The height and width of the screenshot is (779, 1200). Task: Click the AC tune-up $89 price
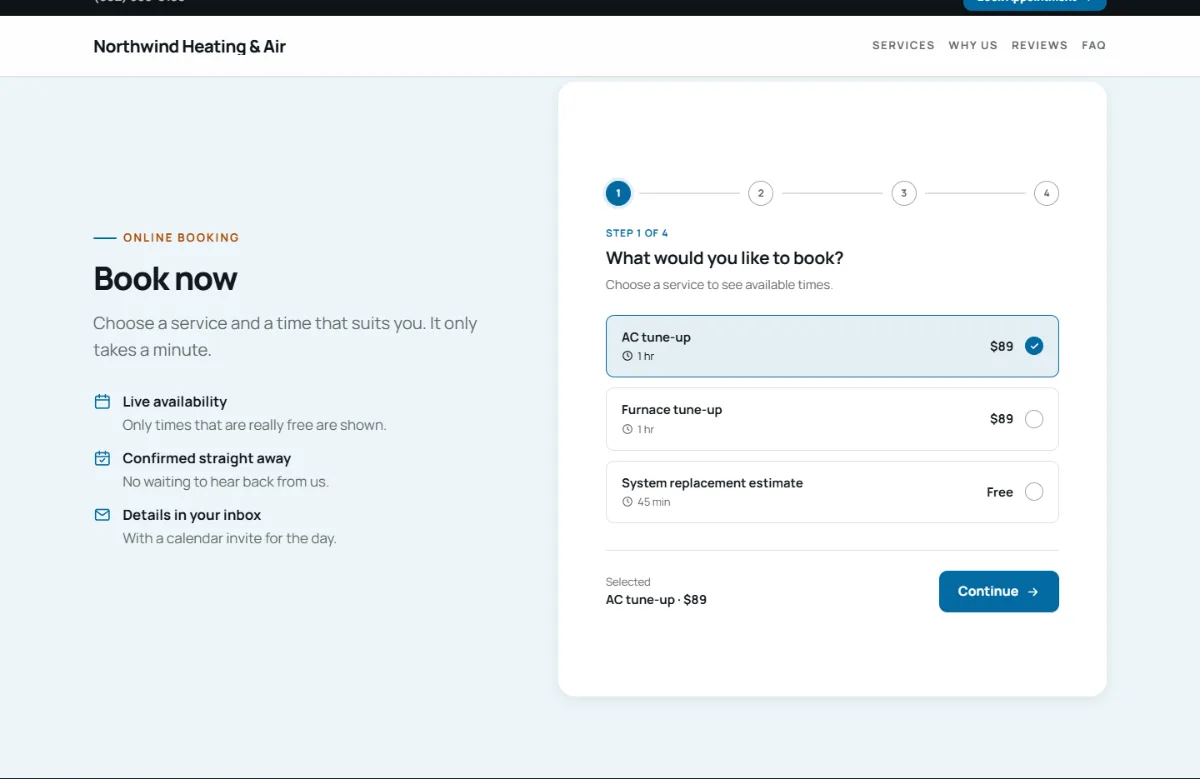coord(1002,346)
